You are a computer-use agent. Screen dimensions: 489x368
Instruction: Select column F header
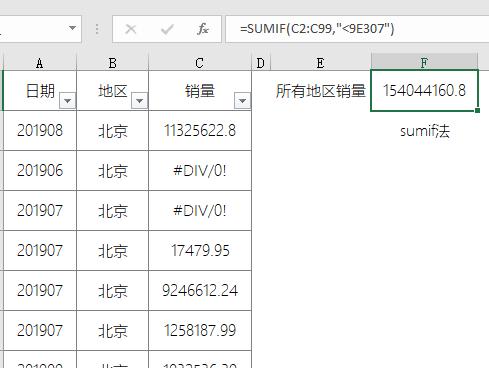(424, 63)
